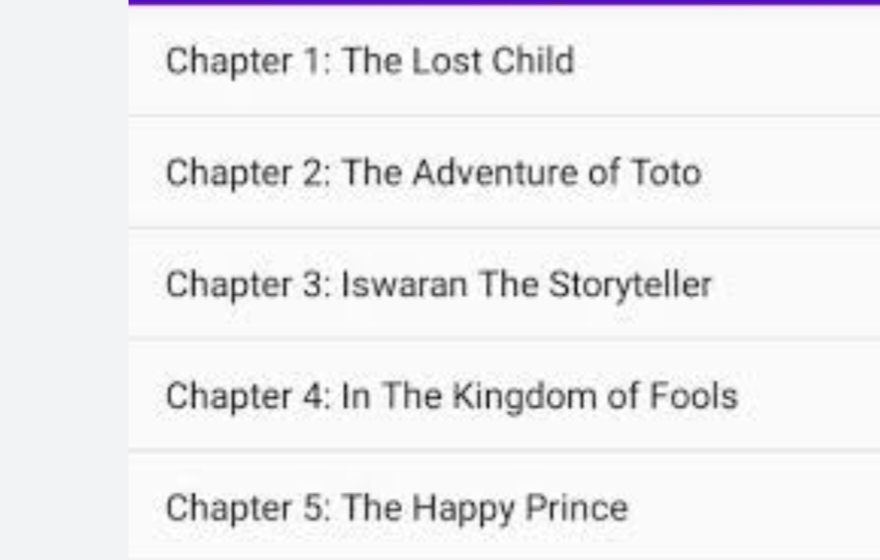Click the 'Adventure of Toto' title text
The image size is (880, 560).
point(557,172)
